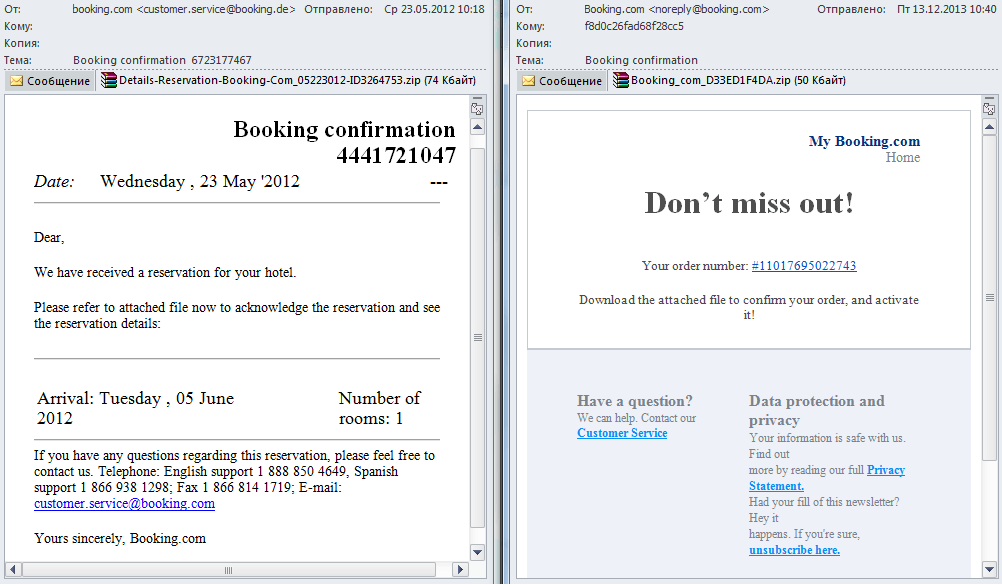The image size is (1002, 586).
Task: Click the Home text in right email
Action: point(902,157)
